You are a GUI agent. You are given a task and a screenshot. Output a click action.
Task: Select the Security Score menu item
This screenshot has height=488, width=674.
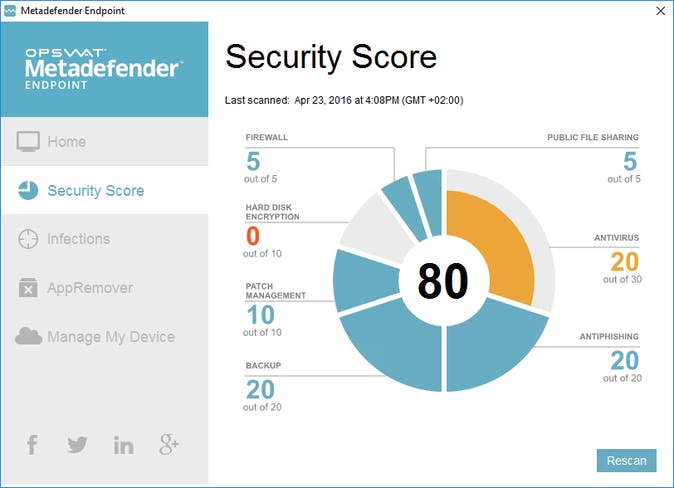[104, 190]
